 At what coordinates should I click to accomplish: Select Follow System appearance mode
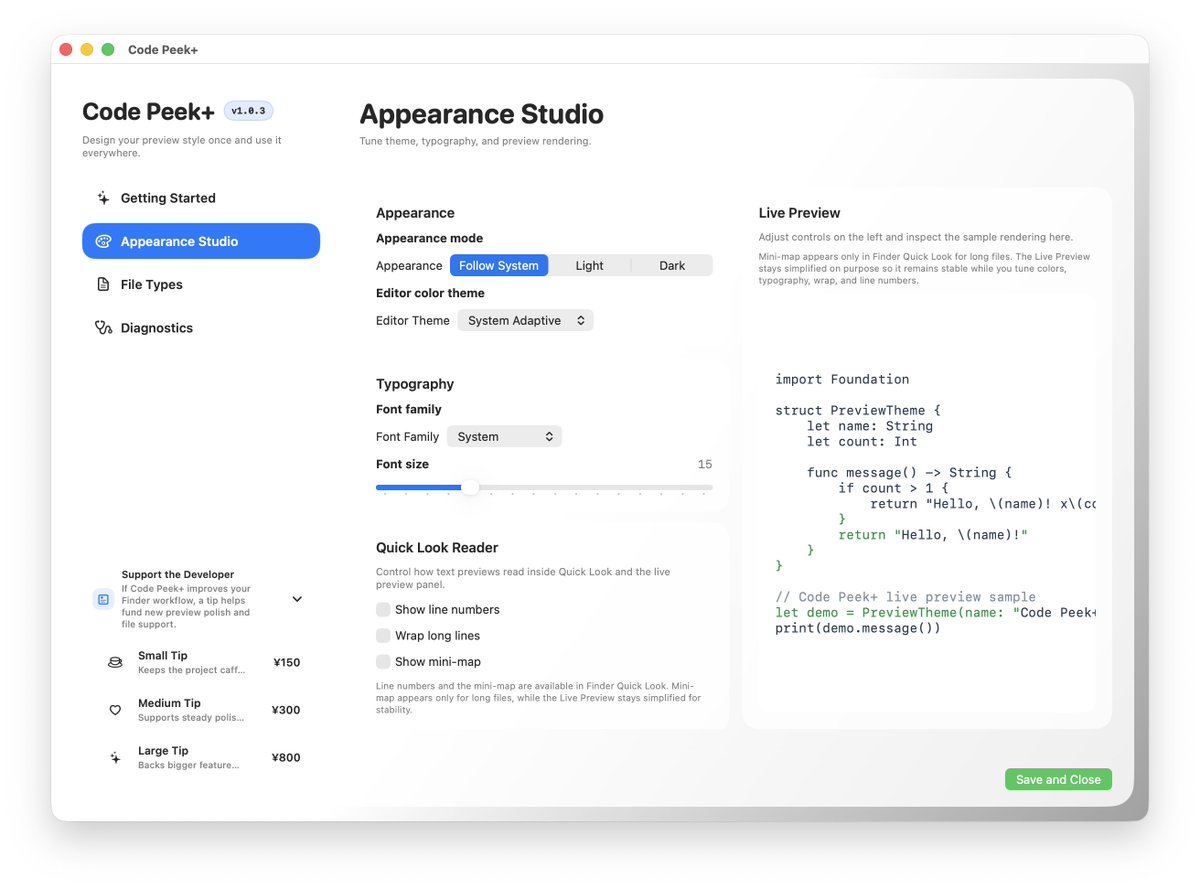pyautogui.click(x=499, y=265)
